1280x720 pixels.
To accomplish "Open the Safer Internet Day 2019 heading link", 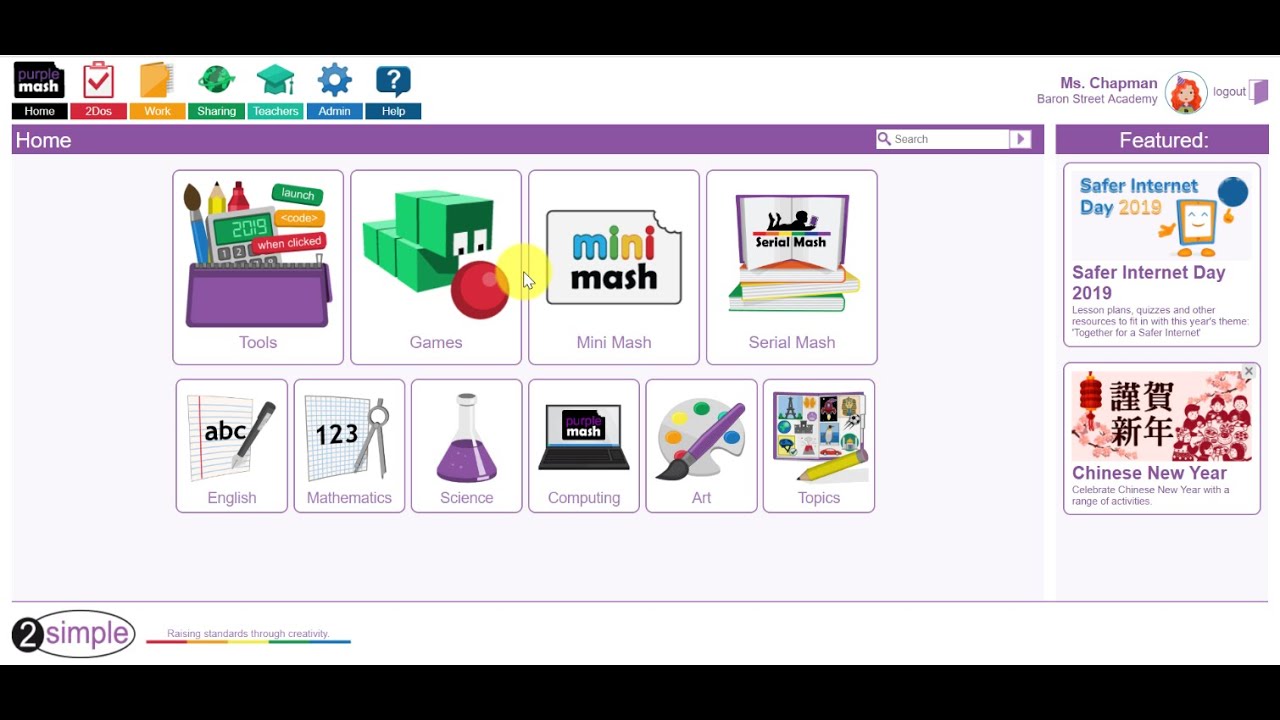I will (1148, 282).
